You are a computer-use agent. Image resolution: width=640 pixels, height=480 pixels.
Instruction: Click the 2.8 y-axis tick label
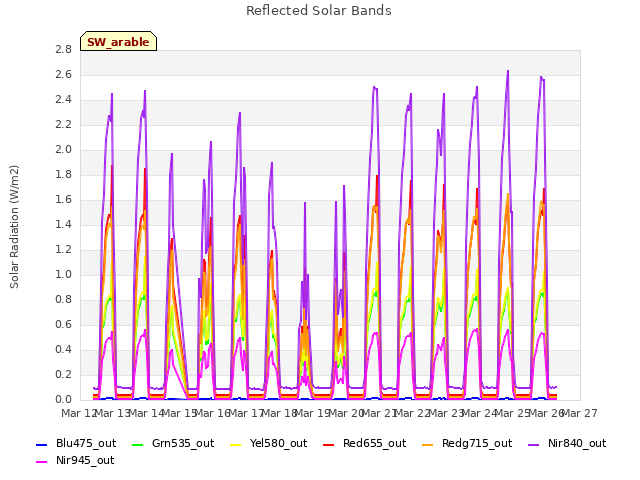(x=63, y=49)
